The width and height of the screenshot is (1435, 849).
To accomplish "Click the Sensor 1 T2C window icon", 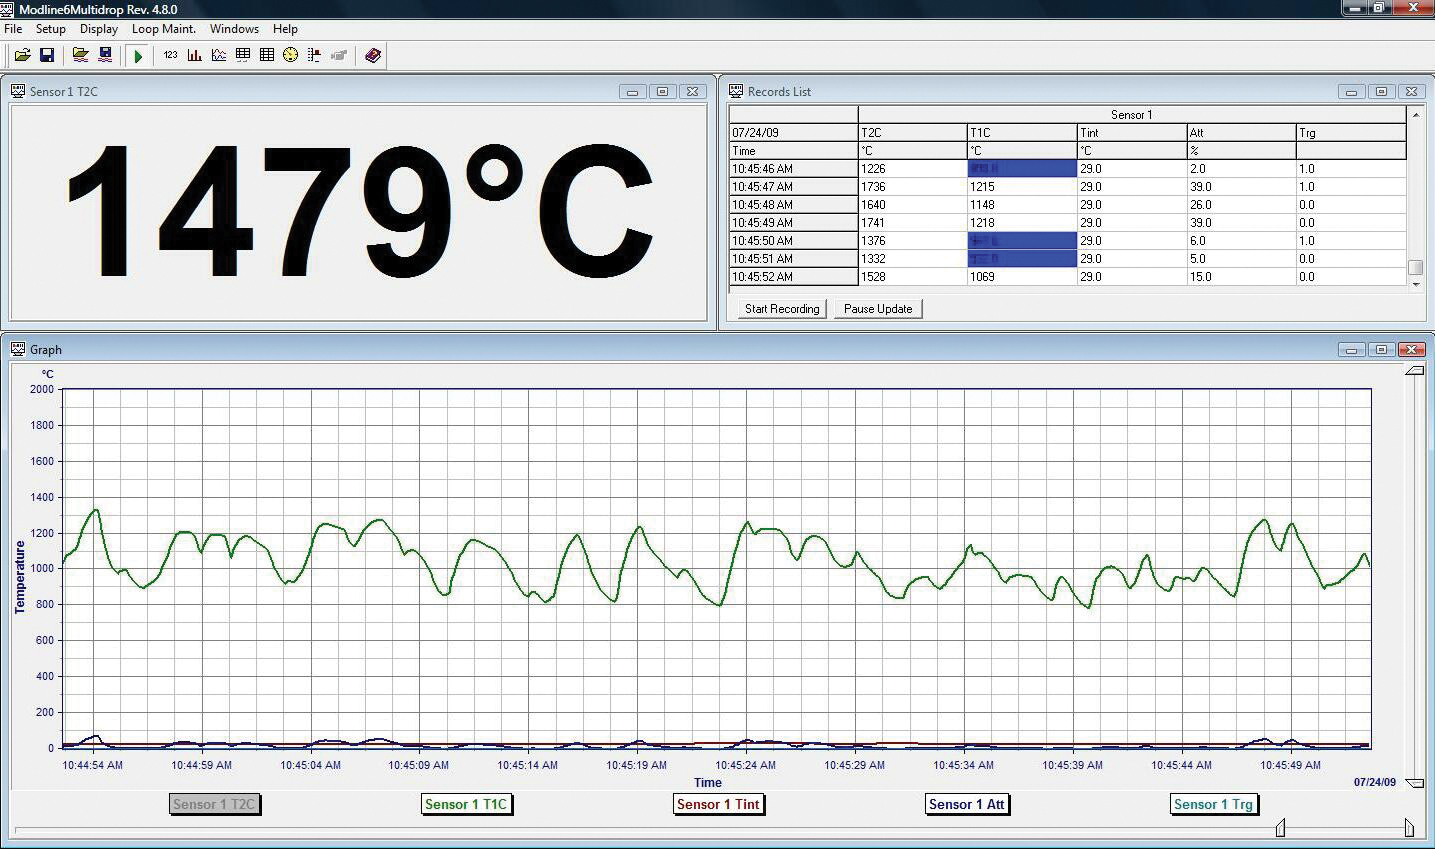I will point(18,91).
